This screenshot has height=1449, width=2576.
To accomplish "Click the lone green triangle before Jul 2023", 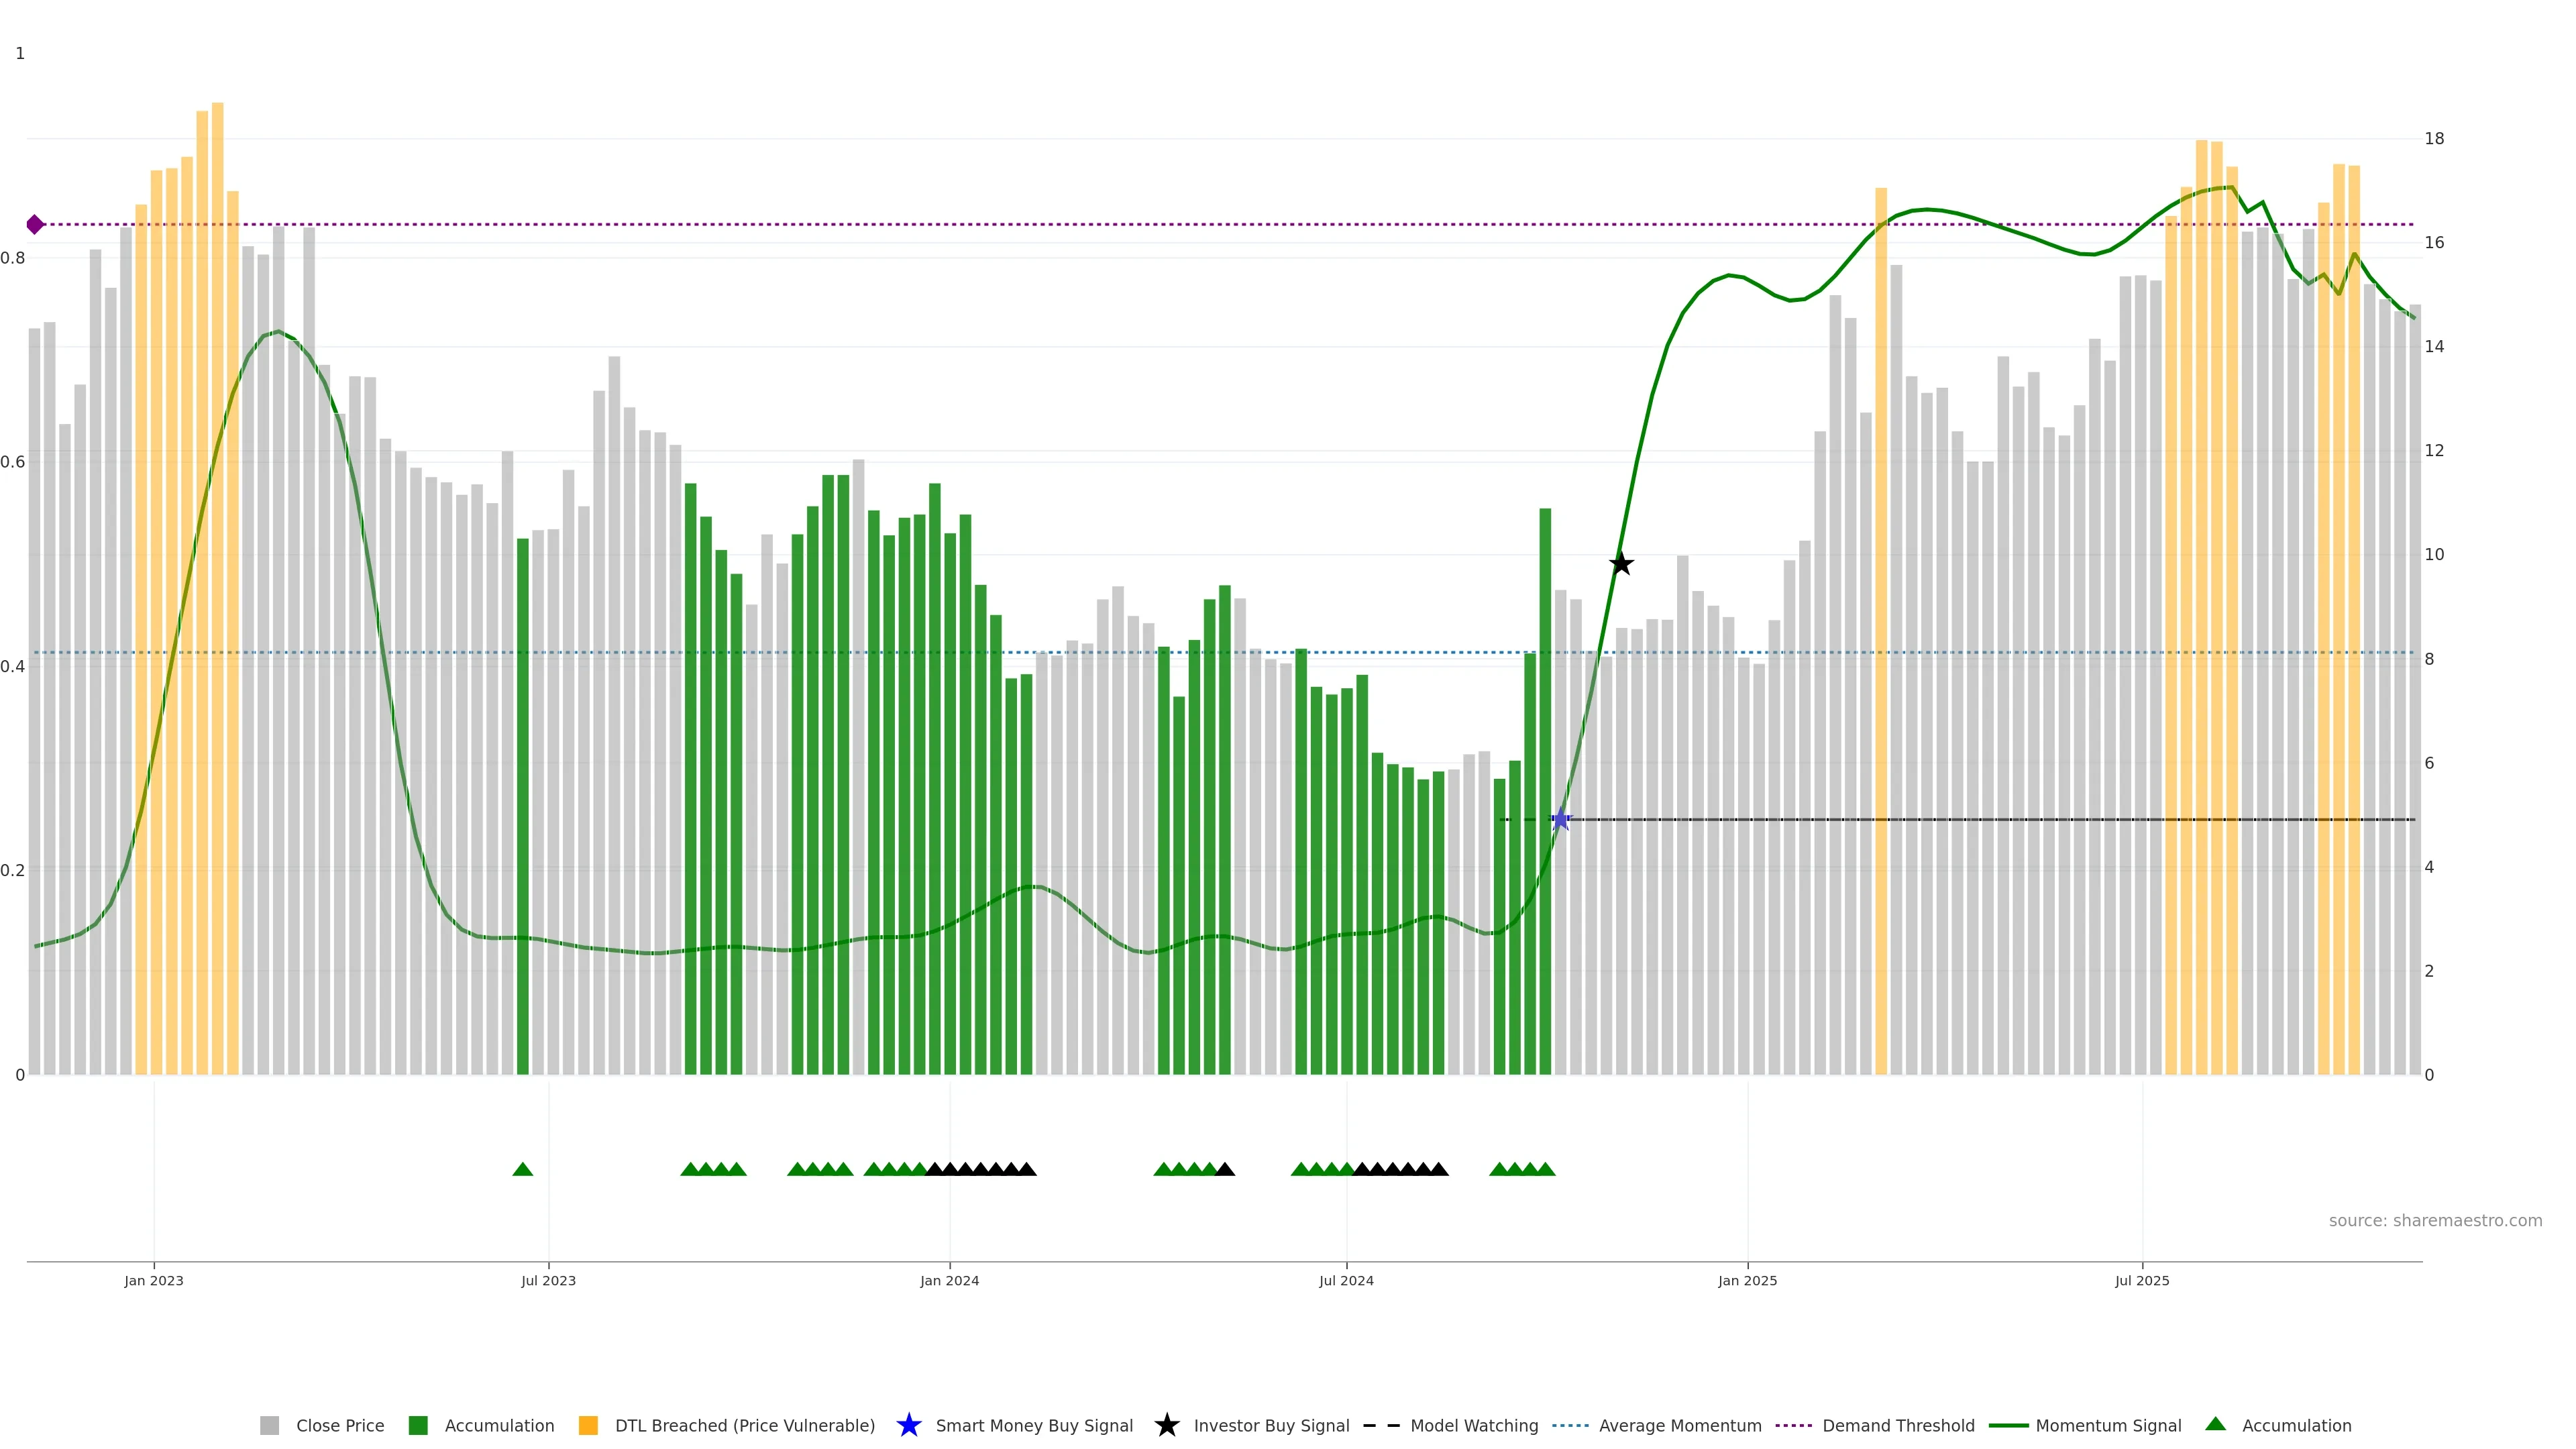I will tap(522, 1169).
